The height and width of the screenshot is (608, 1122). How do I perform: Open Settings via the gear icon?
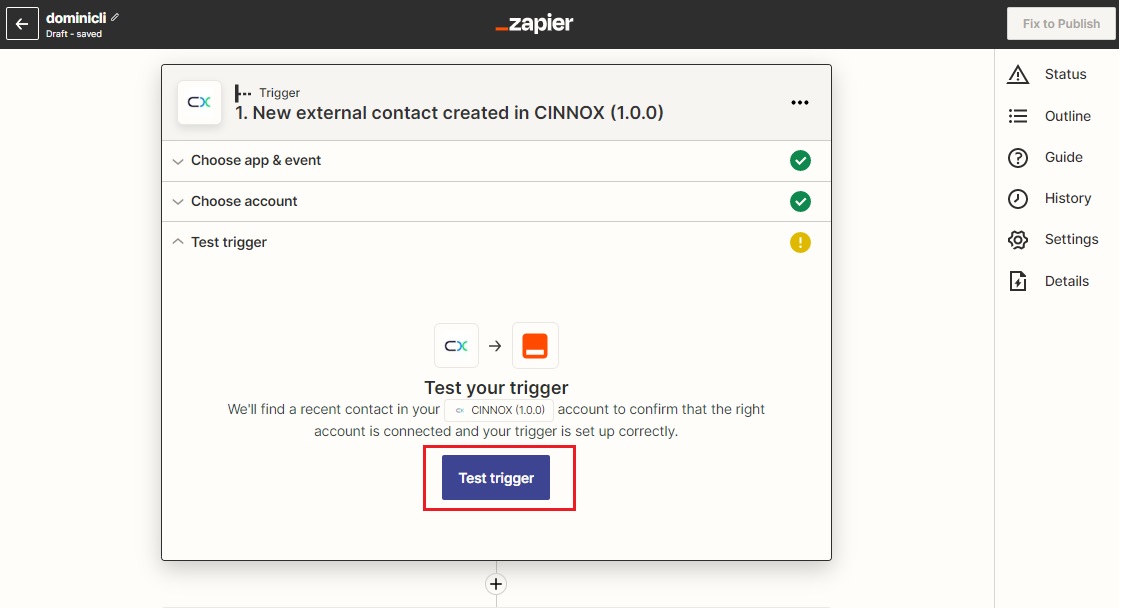(x=1018, y=240)
